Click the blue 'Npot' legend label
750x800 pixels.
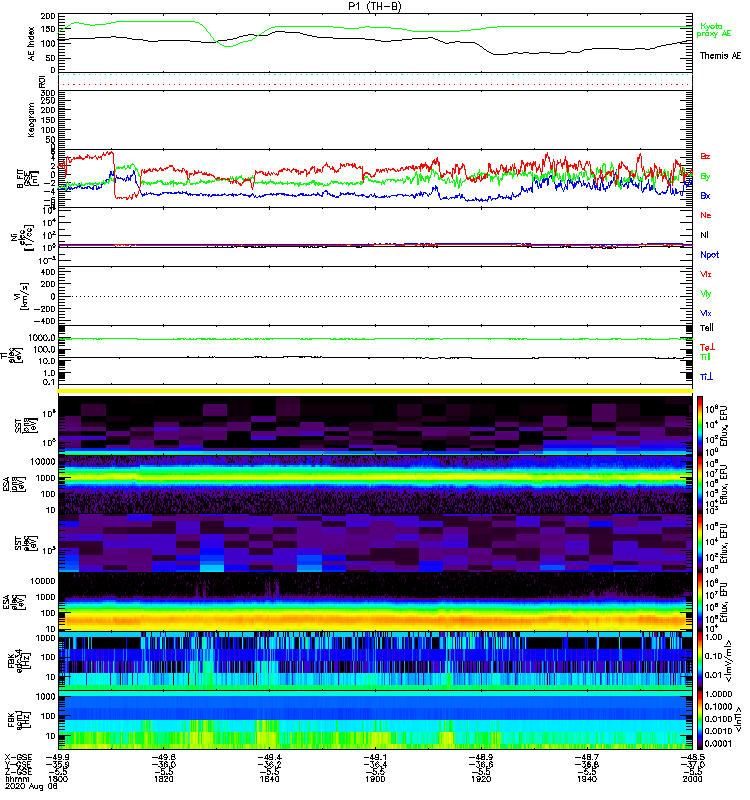click(x=709, y=255)
